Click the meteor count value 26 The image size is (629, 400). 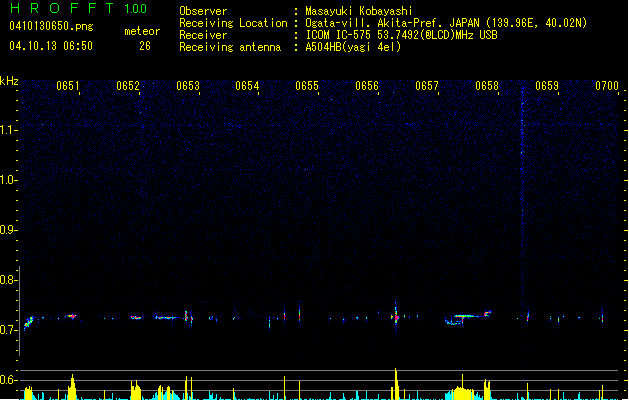coord(145,46)
